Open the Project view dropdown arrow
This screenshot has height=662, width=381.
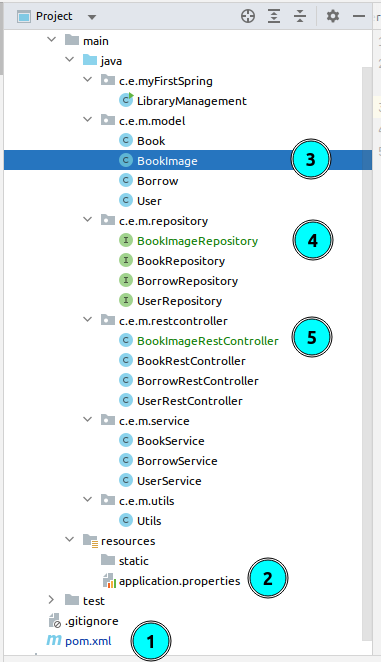pyautogui.click(x=92, y=17)
